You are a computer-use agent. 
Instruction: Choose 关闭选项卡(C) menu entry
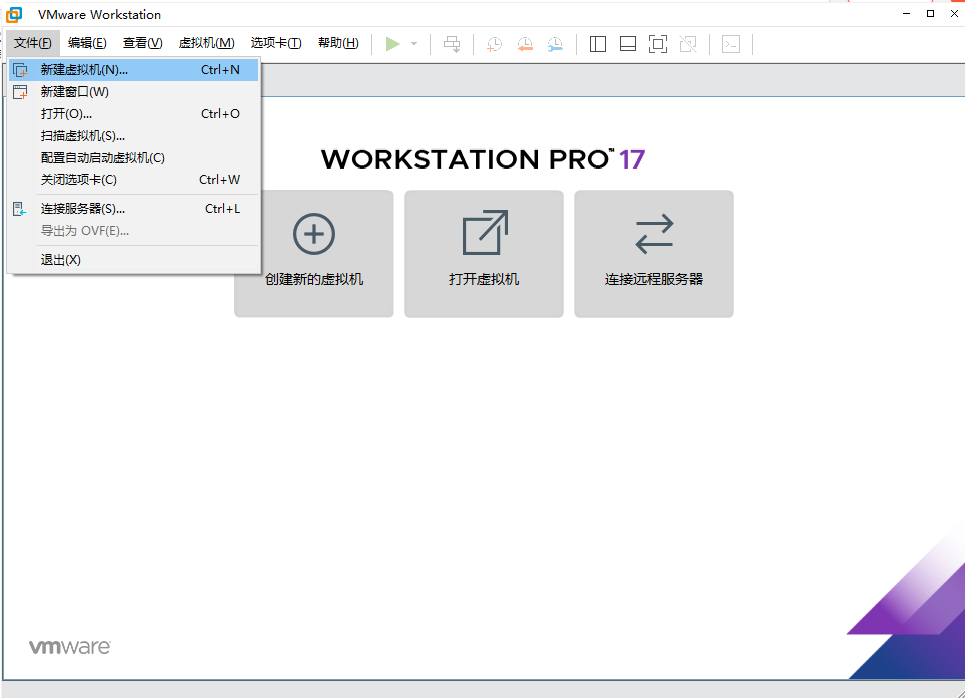134,180
